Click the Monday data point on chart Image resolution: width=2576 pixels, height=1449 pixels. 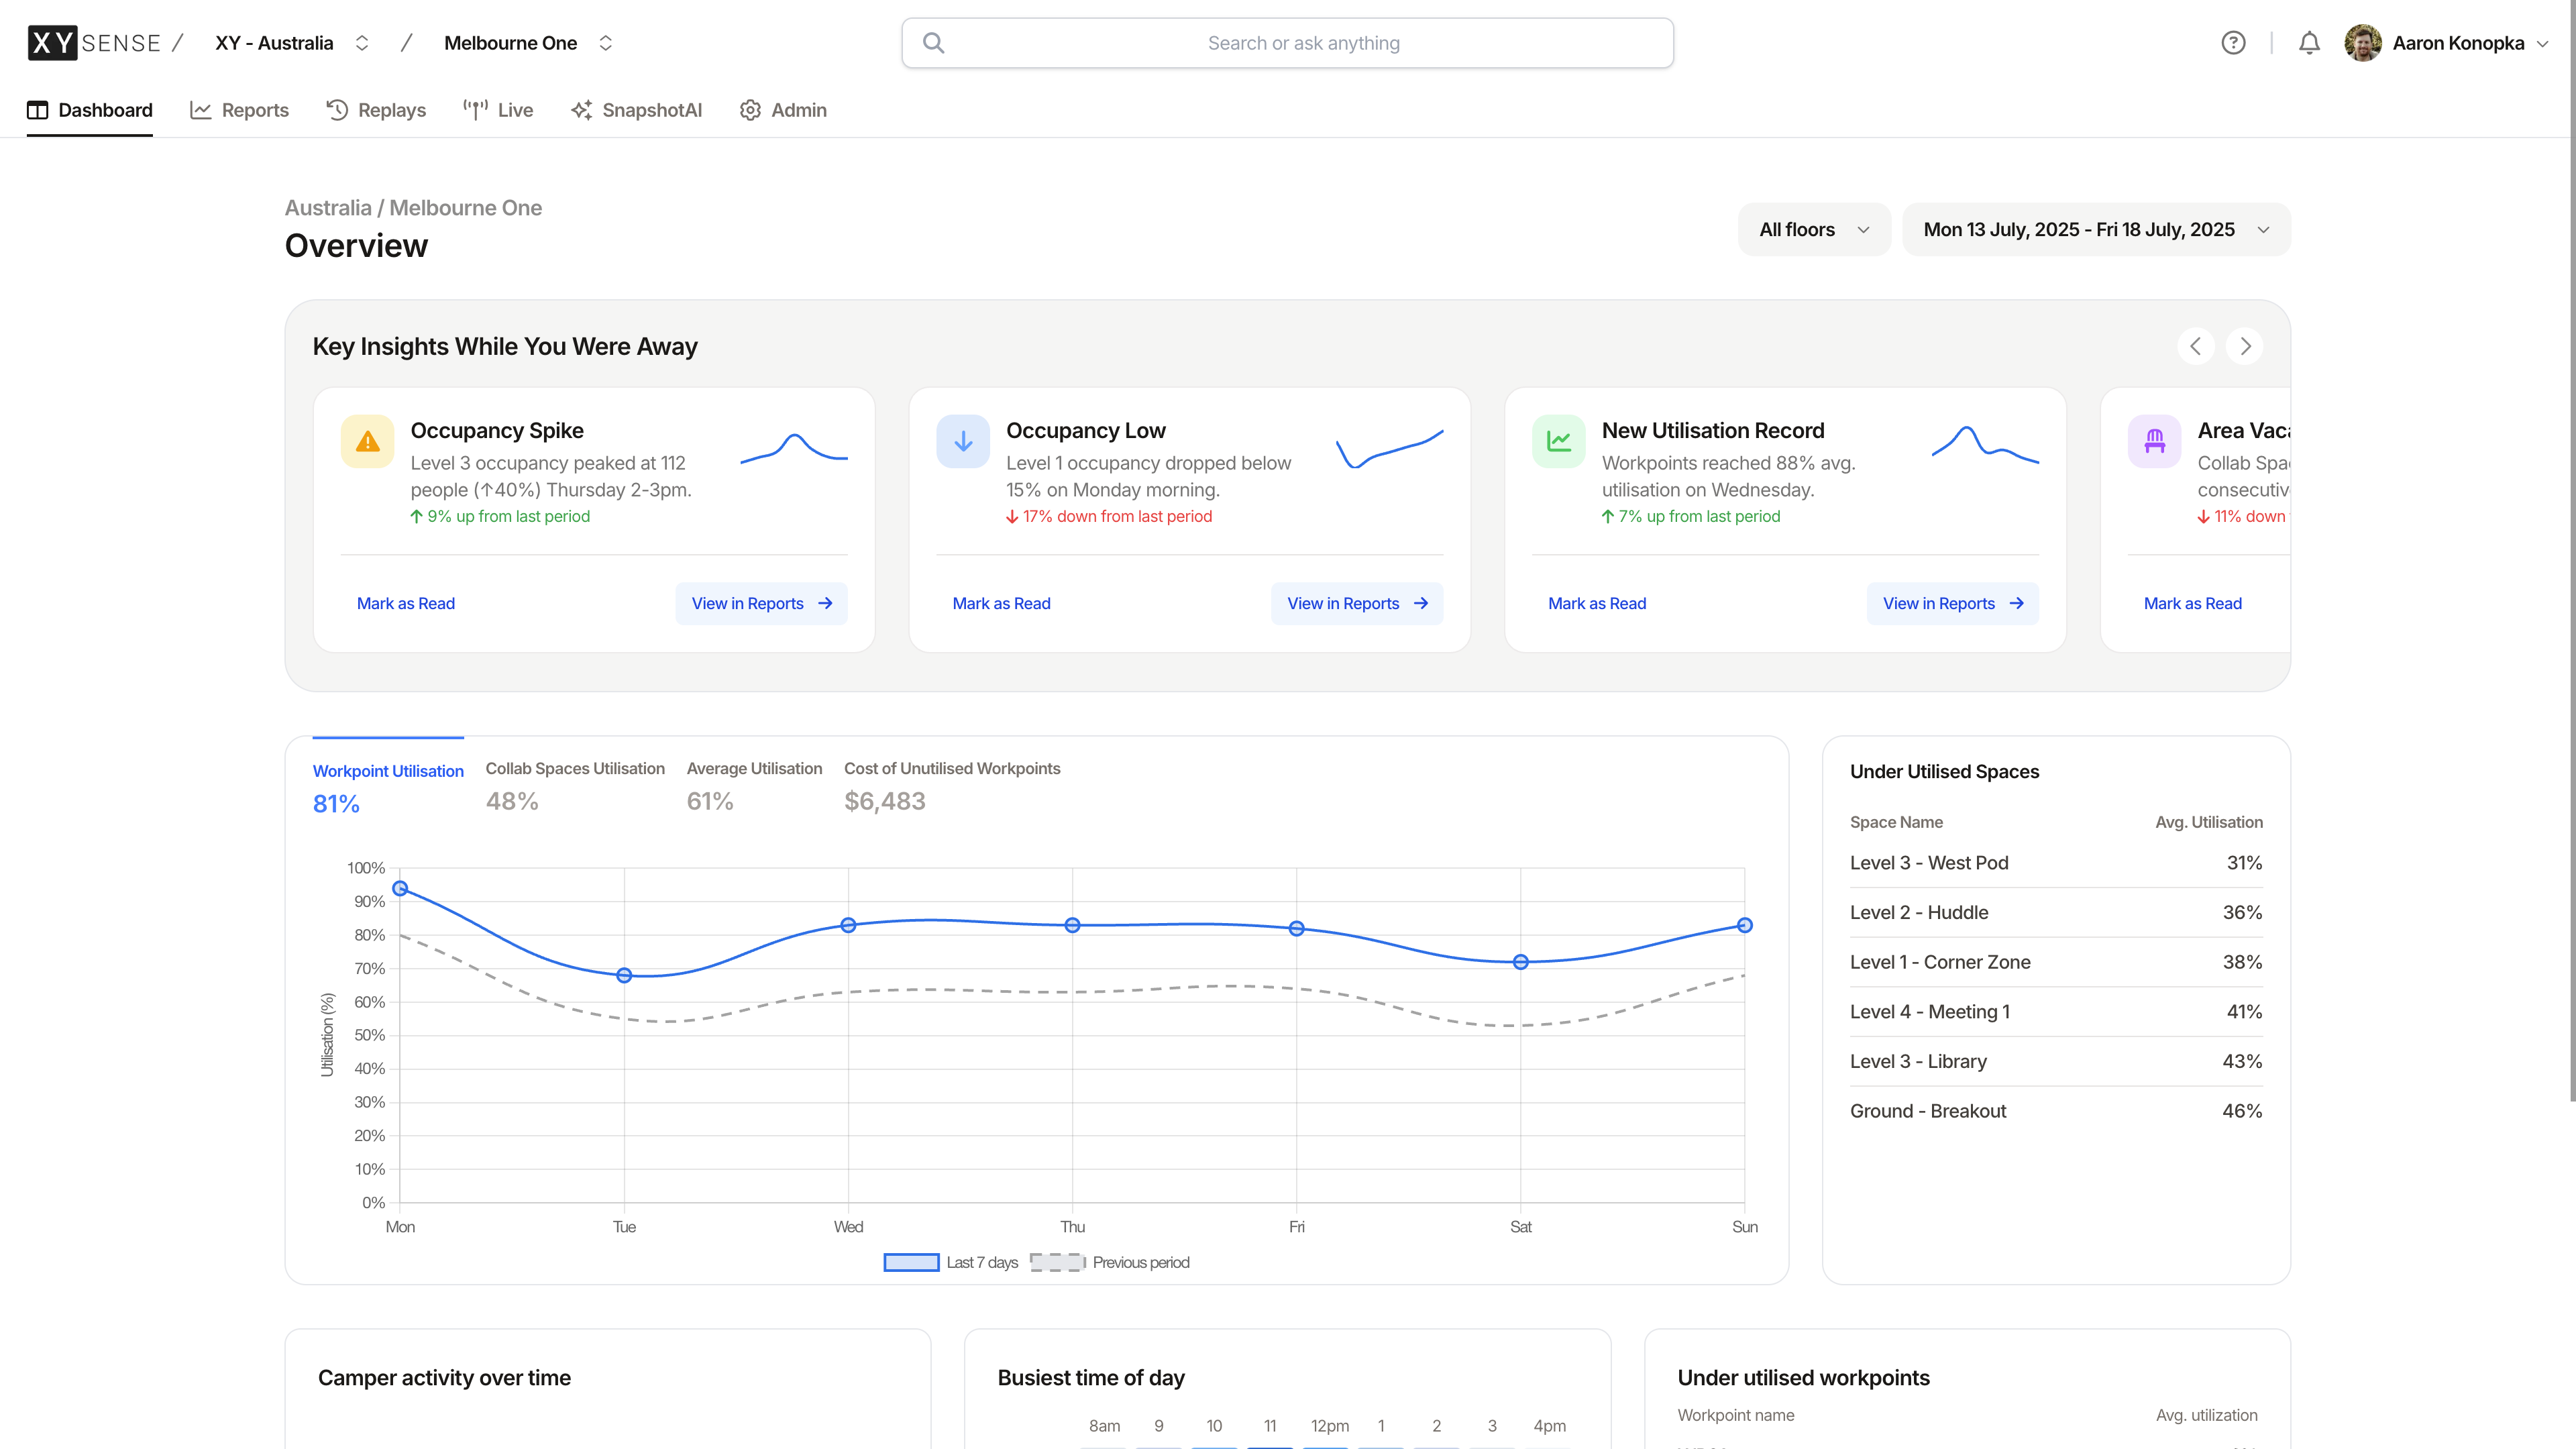(x=400, y=888)
